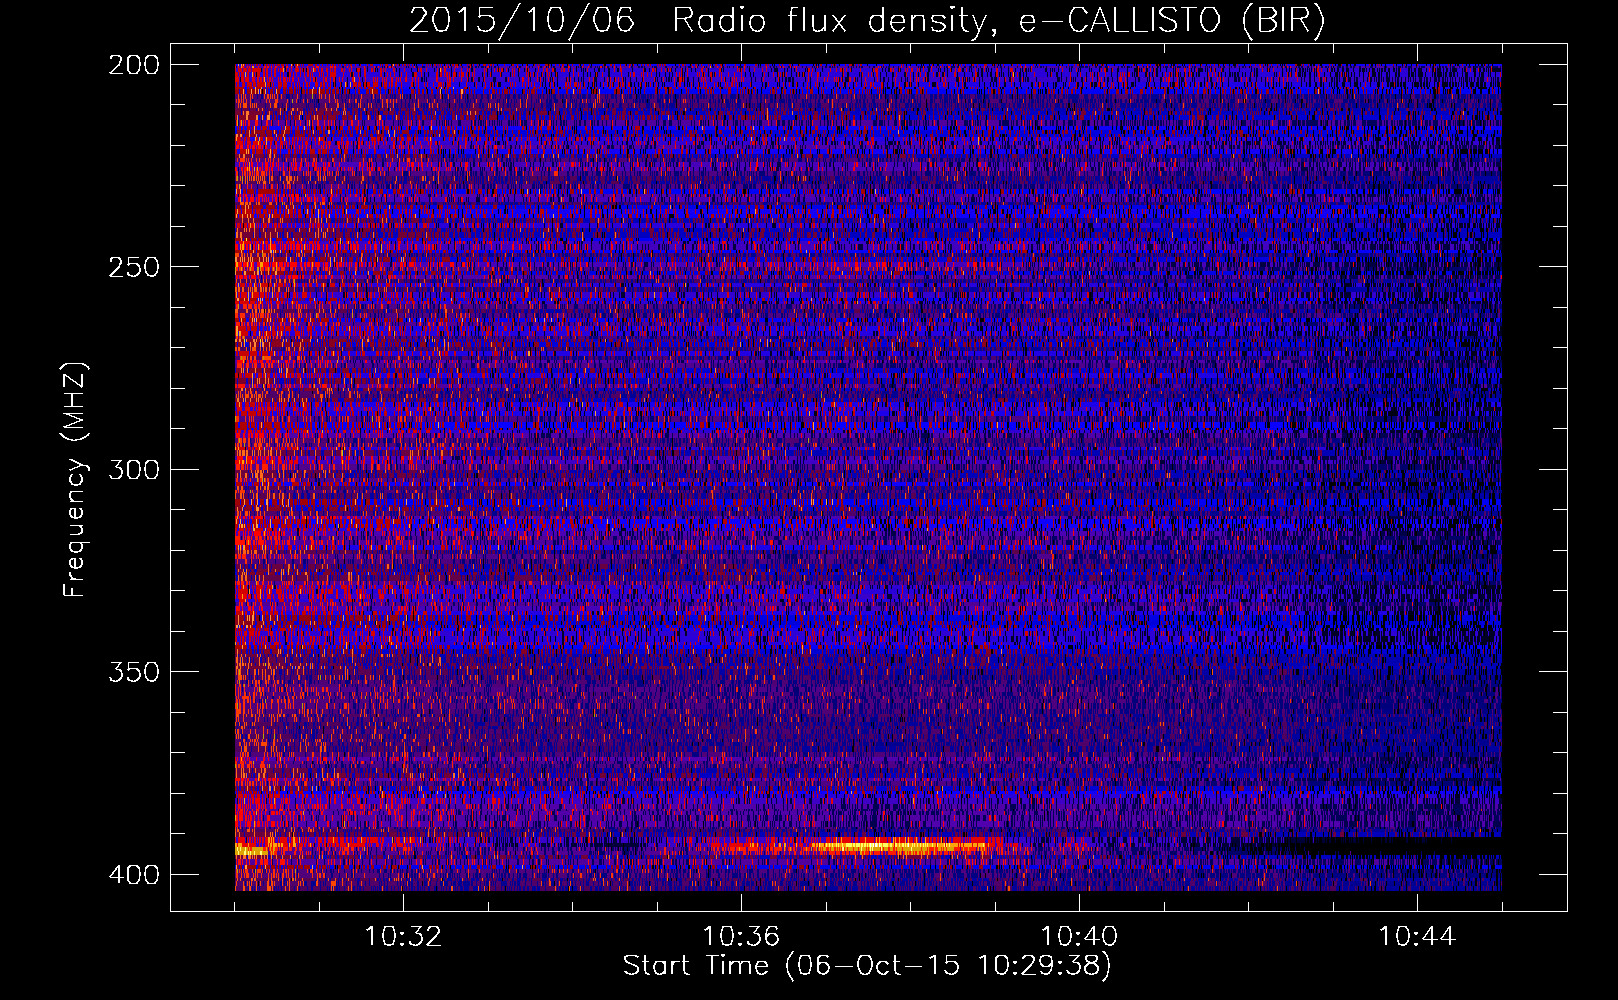Click the 10:32 time axis label
The image size is (1618, 1000).
(403, 937)
